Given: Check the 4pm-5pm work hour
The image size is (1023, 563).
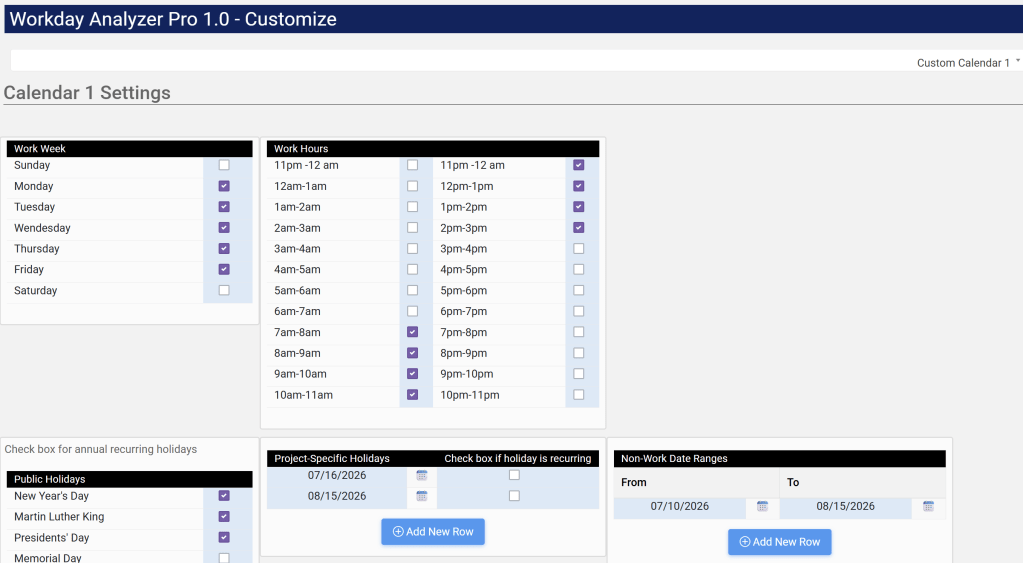Looking at the screenshot, I should 579,269.
